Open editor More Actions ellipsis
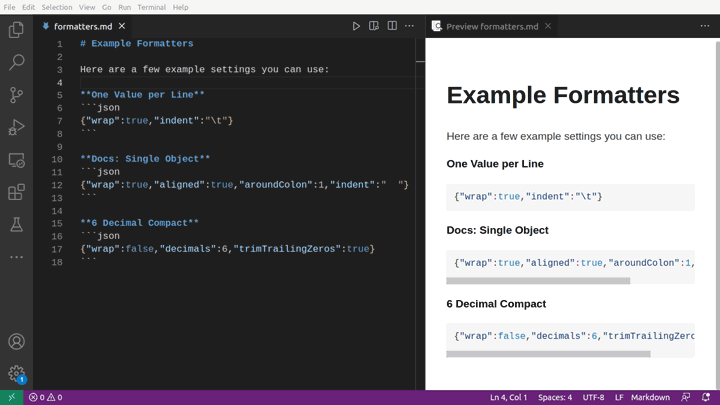The width and height of the screenshot is (720, 405). (409, 26)
